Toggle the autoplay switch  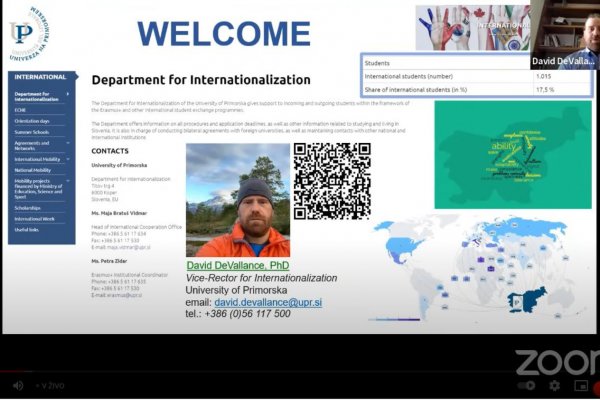[527, 385]
